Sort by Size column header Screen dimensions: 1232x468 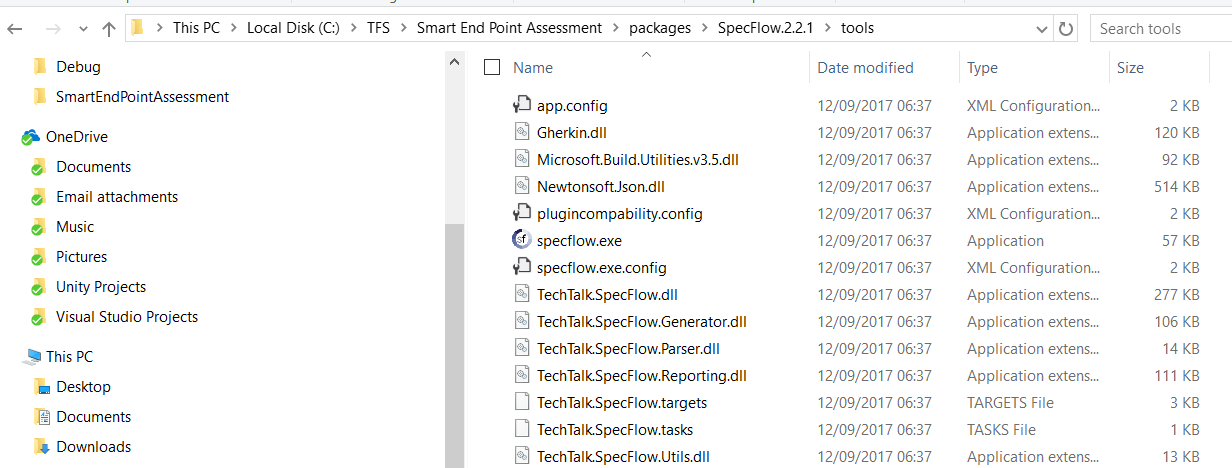(x=1130, y=68)
